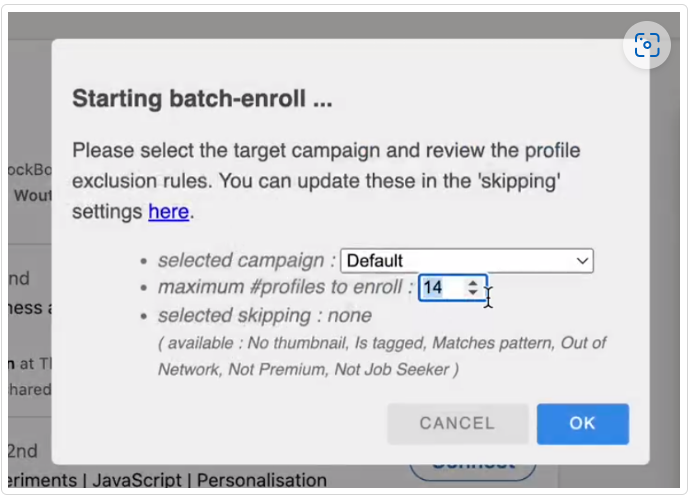Click the screenshot capture icon
Viewport: 690px width, 496px height.
pos(647,46)
